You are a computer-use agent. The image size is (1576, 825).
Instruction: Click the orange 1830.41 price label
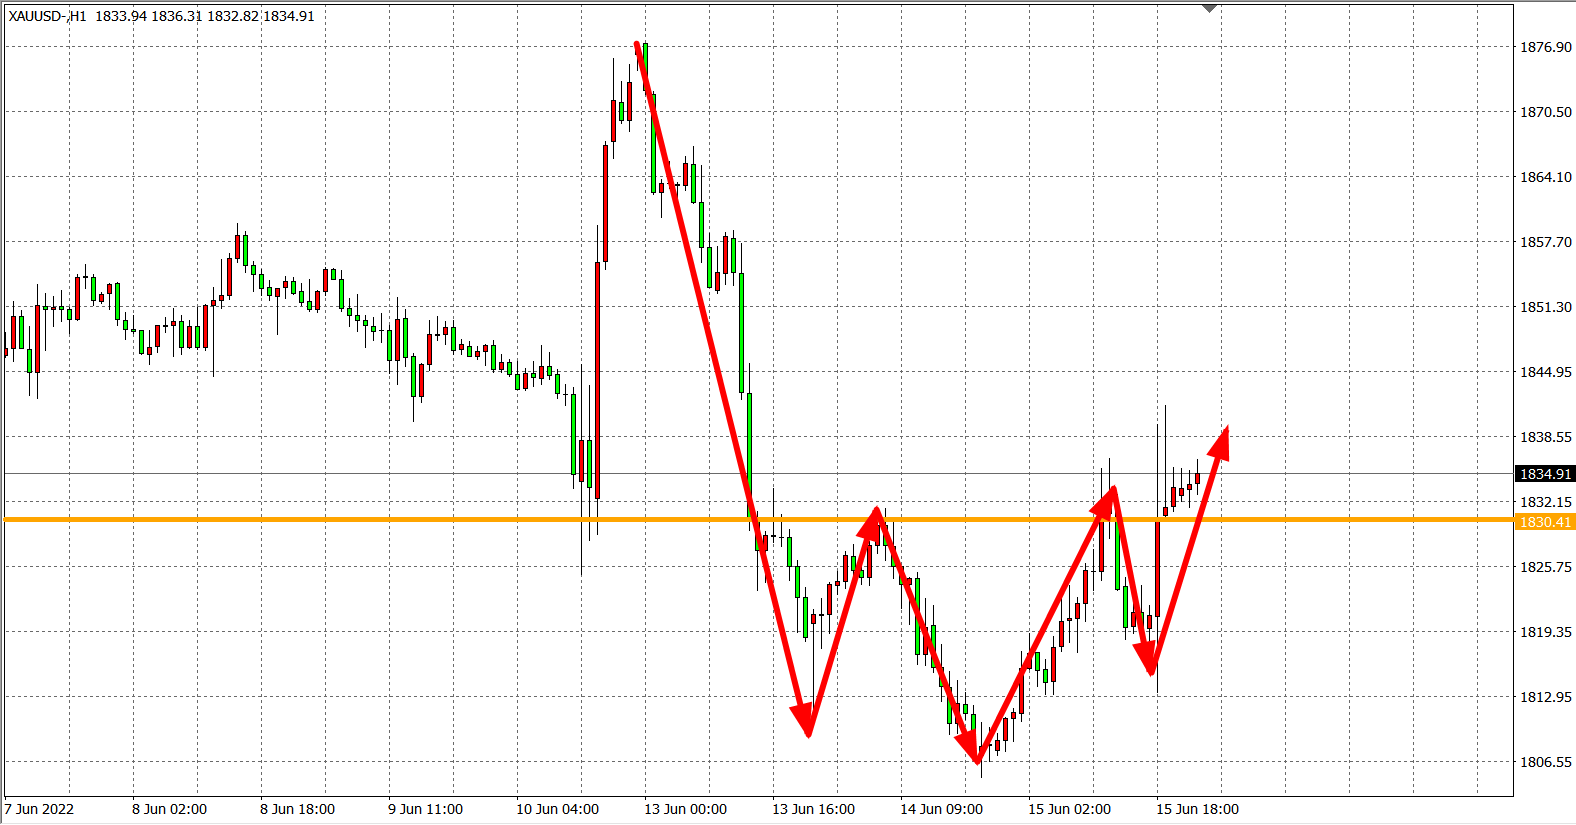(1545, 522)
